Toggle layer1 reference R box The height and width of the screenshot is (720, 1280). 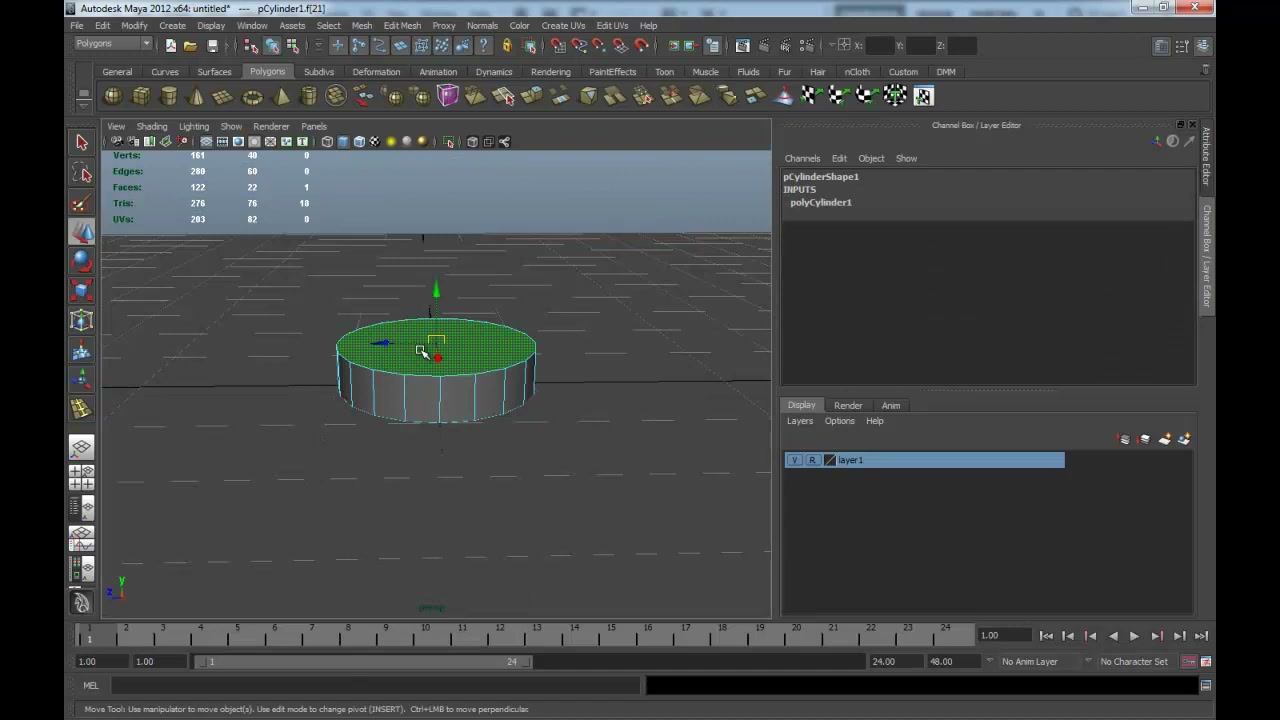812,460
